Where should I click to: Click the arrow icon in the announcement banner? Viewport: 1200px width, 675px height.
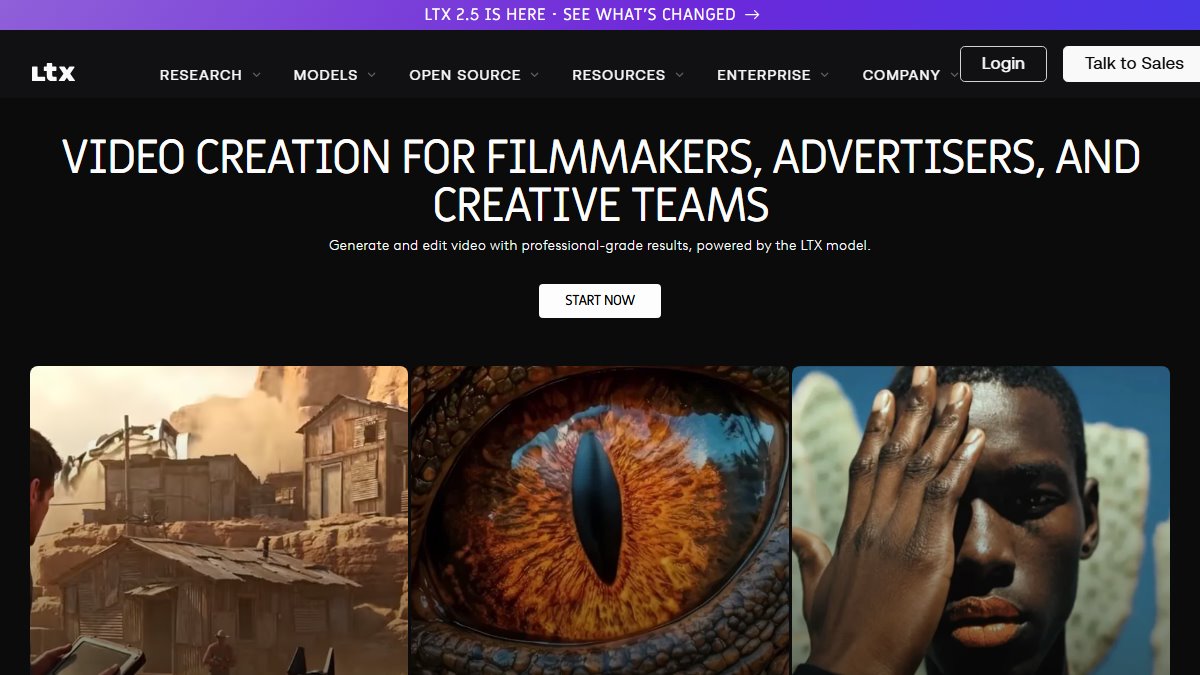pos(753,15)
